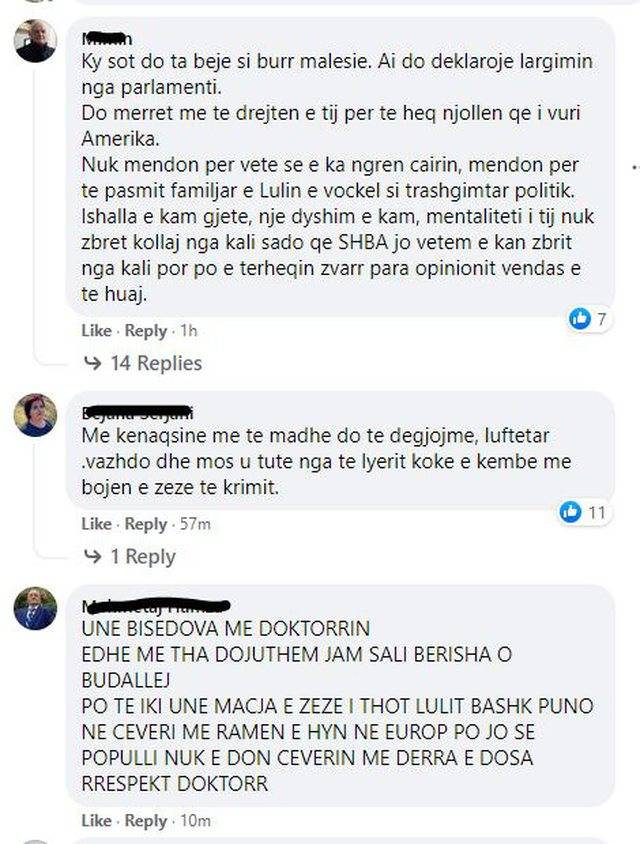Reply to the comment posted 57m ago
640x844 pixels.
pos(146,524)
